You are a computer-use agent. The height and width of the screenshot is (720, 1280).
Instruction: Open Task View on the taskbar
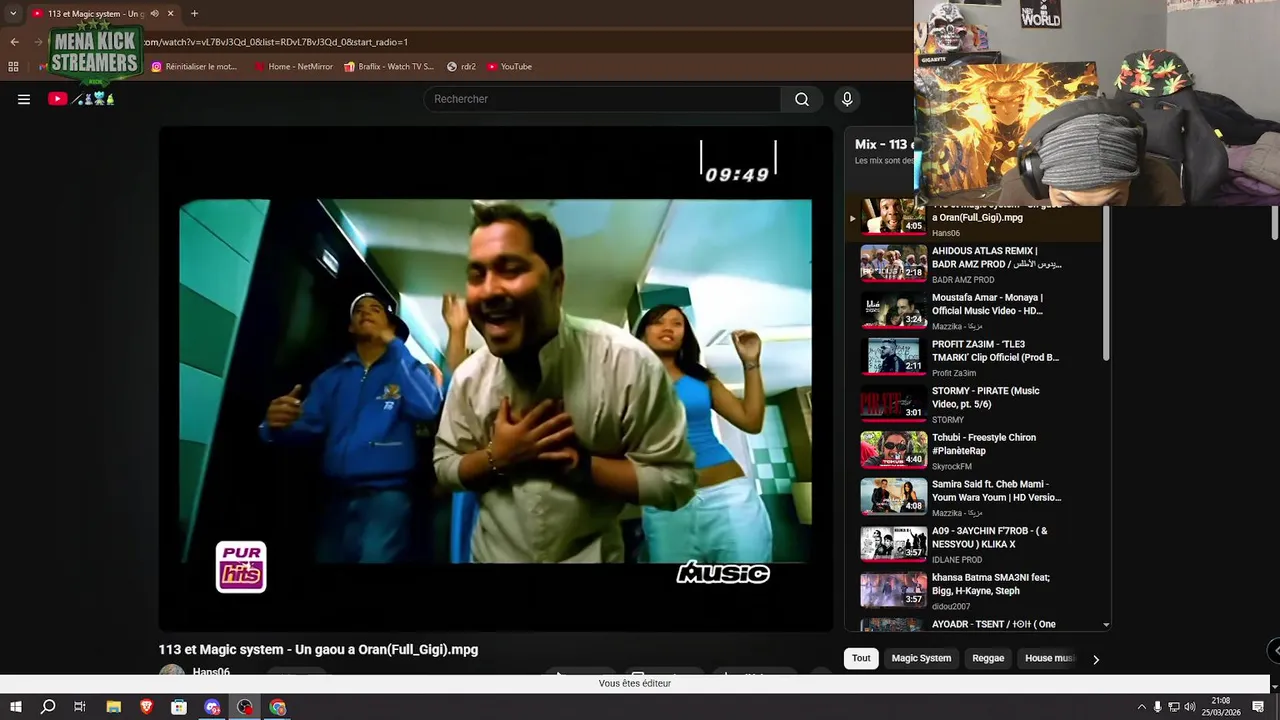pyautogui.click(x=80, y=707)
